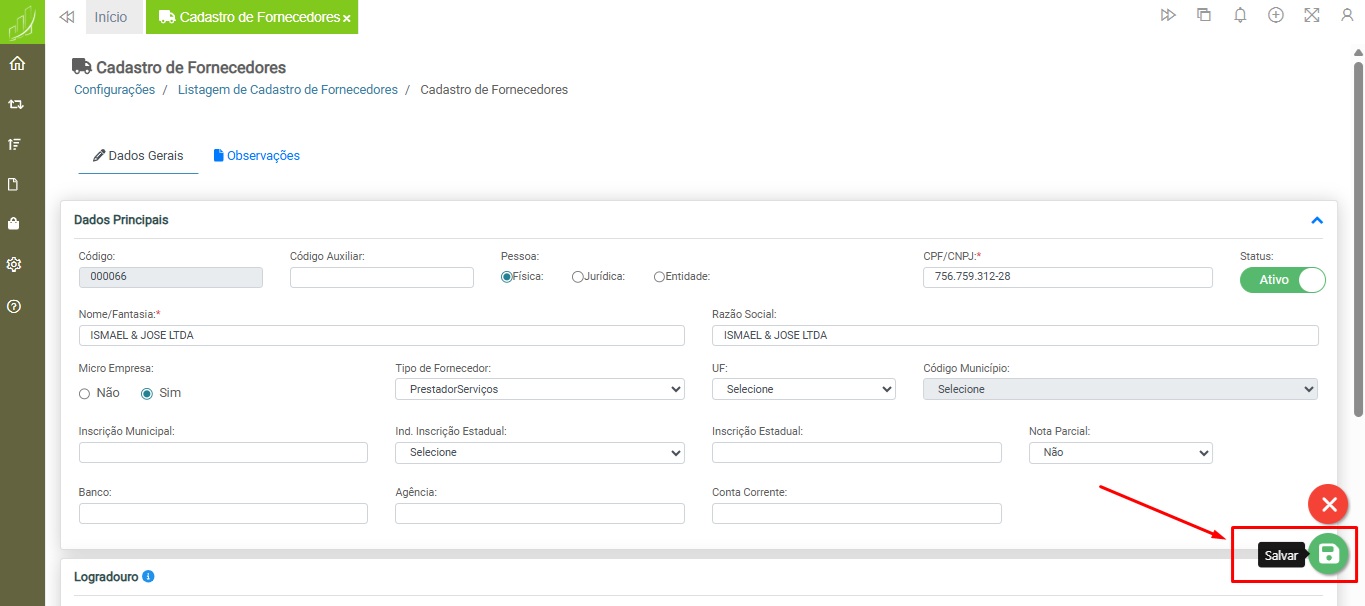Screen dimensions: 1365x606
Task: Select Não for Micro Empresa
Action: click(x=85, y=394)
